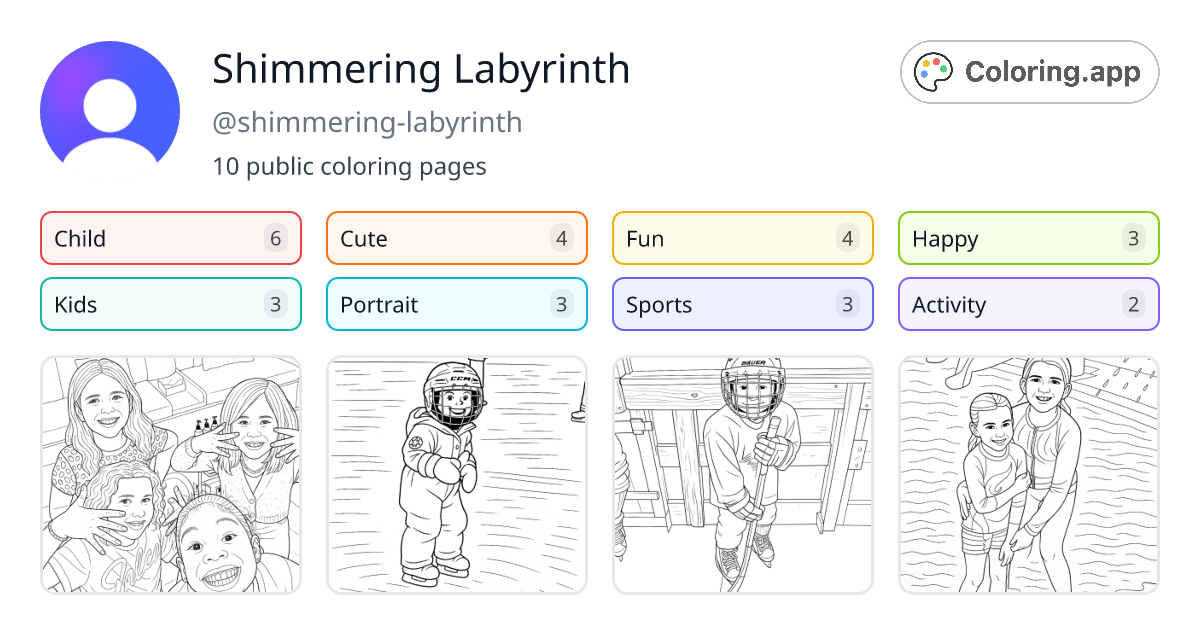The image size is (1200, 630).
Task: Expand the Cute tag to view pages
Action: (456, 238)
